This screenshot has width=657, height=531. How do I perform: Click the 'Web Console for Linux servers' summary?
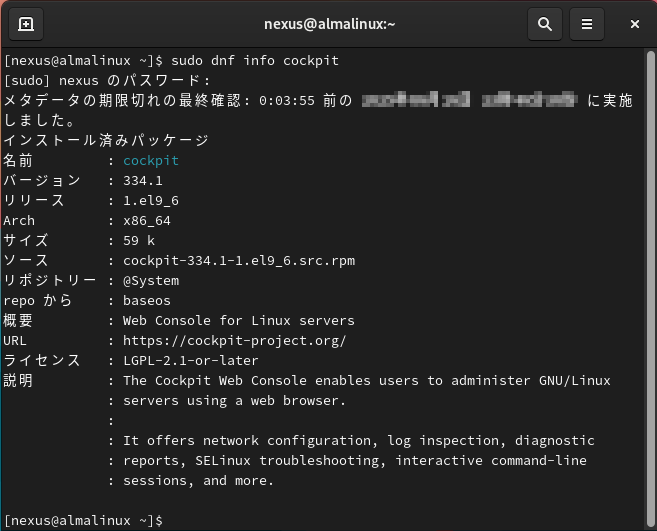tap(238, 321)
